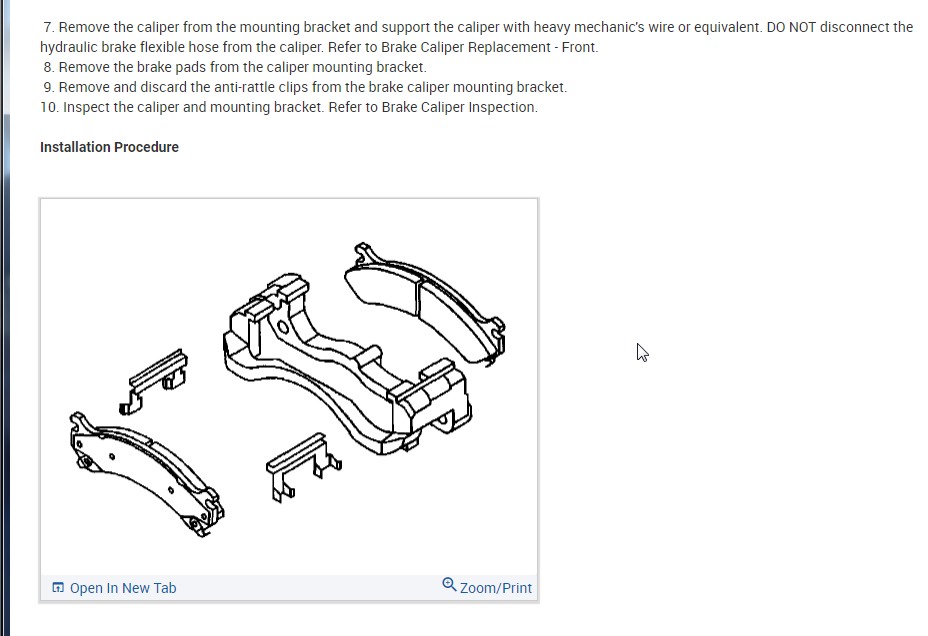The image size is (928, 636).
Task: Click the Installation Procedure heading
Action: pos(109,147)
